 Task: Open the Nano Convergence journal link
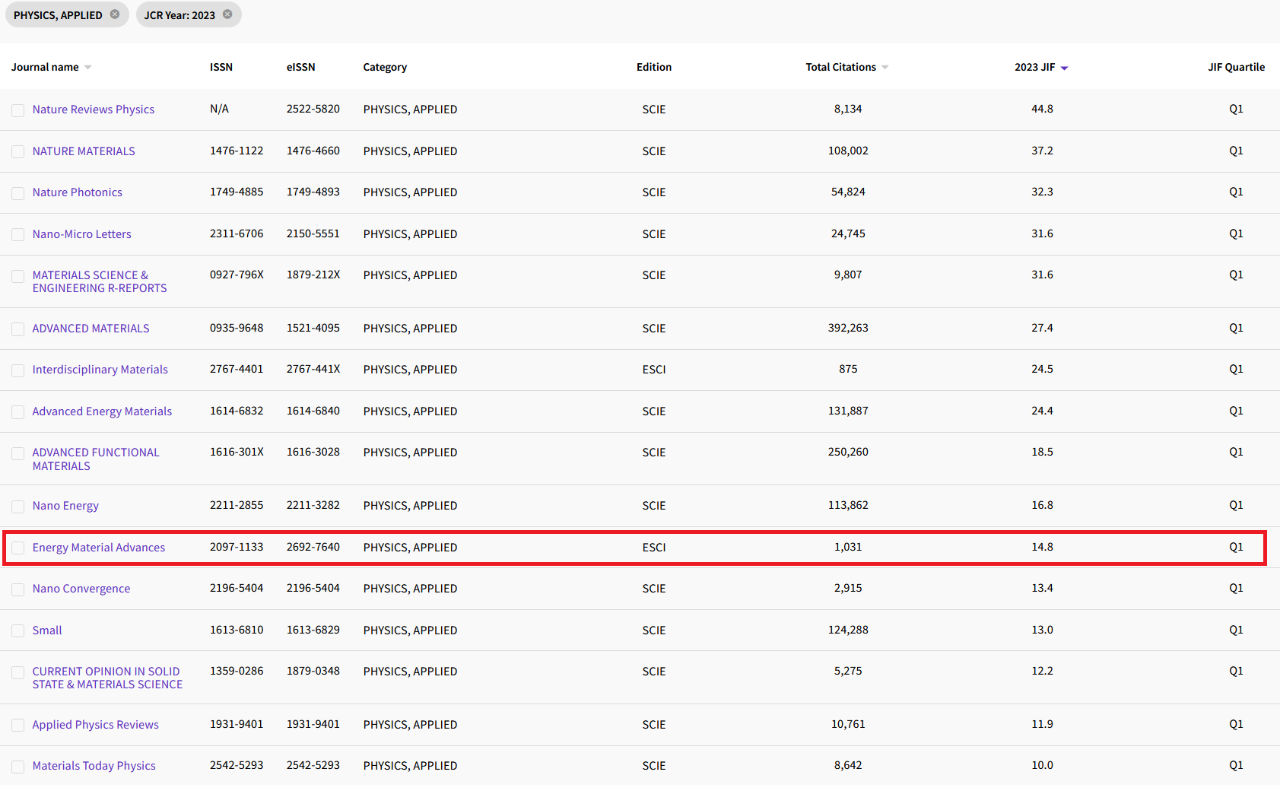tap(81, 589)
